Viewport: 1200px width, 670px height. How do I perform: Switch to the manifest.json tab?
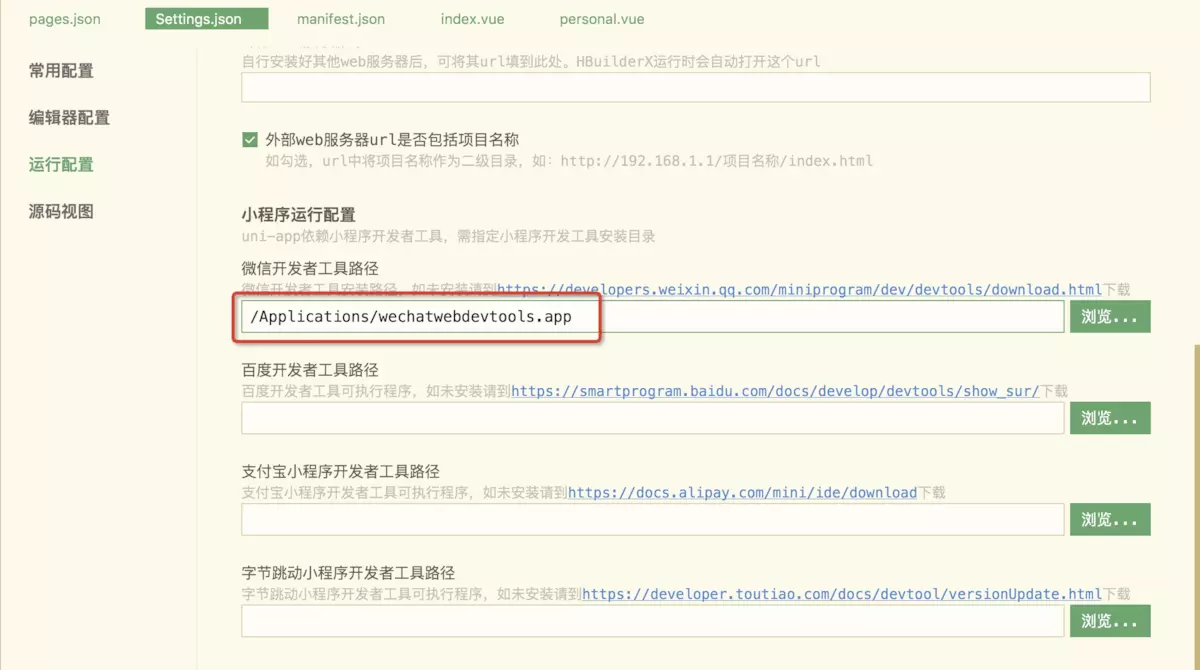[x=341, y=18]
